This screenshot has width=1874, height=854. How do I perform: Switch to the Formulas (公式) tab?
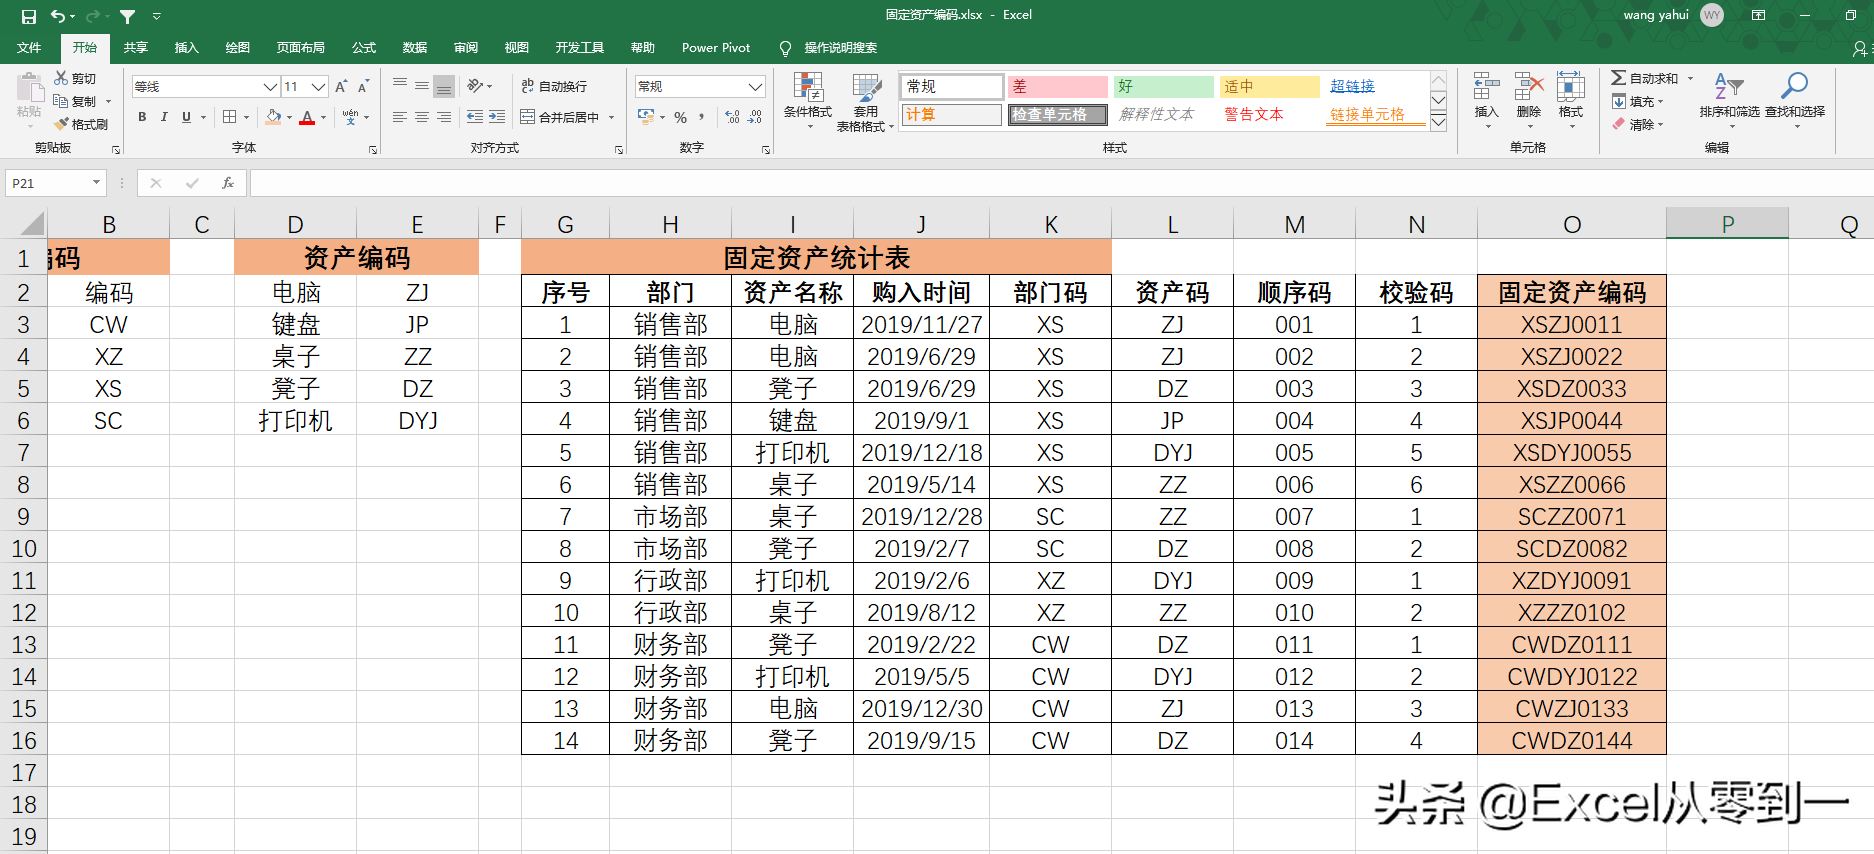pos(364,47)
